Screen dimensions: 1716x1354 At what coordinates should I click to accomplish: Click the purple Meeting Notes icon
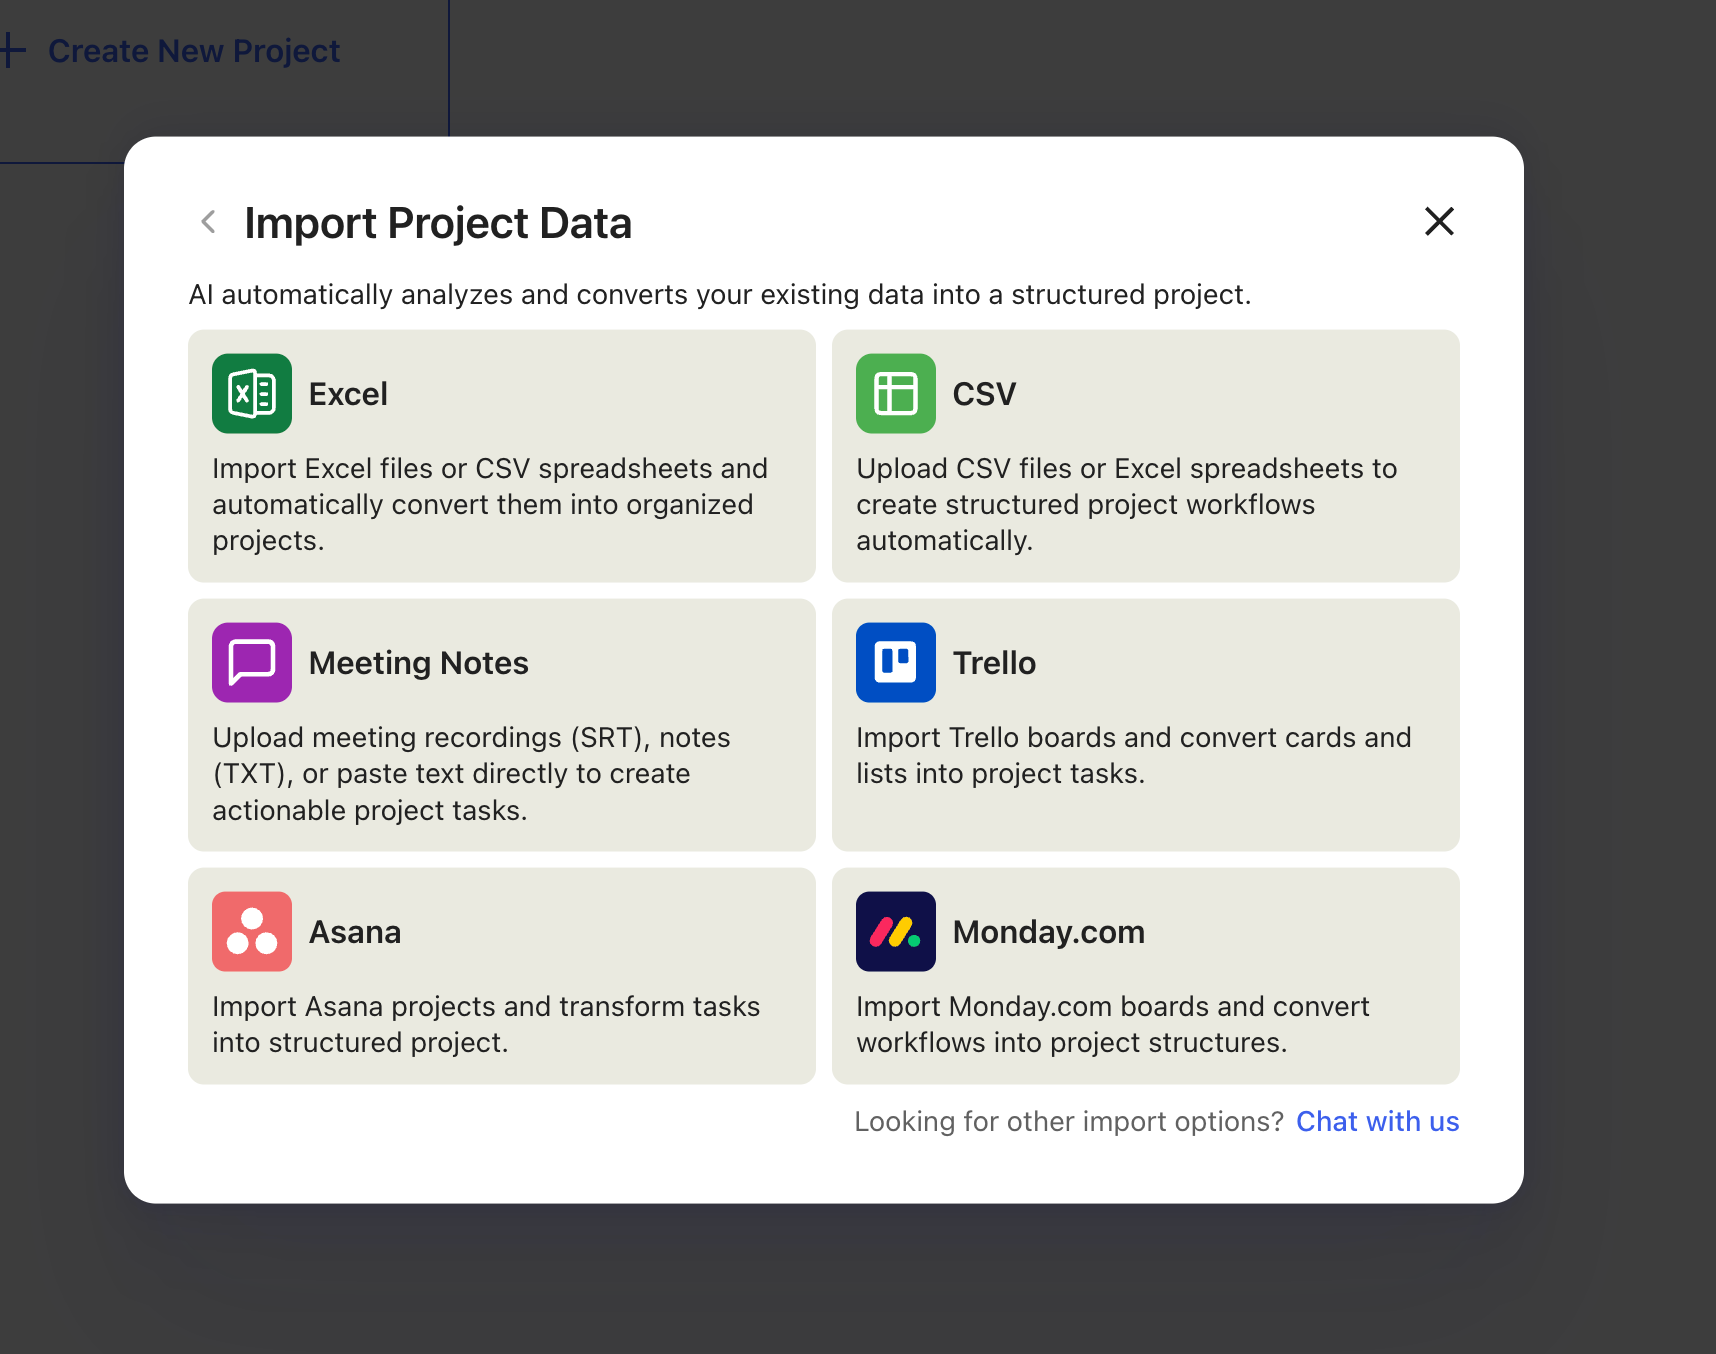[x=251, y=663]
